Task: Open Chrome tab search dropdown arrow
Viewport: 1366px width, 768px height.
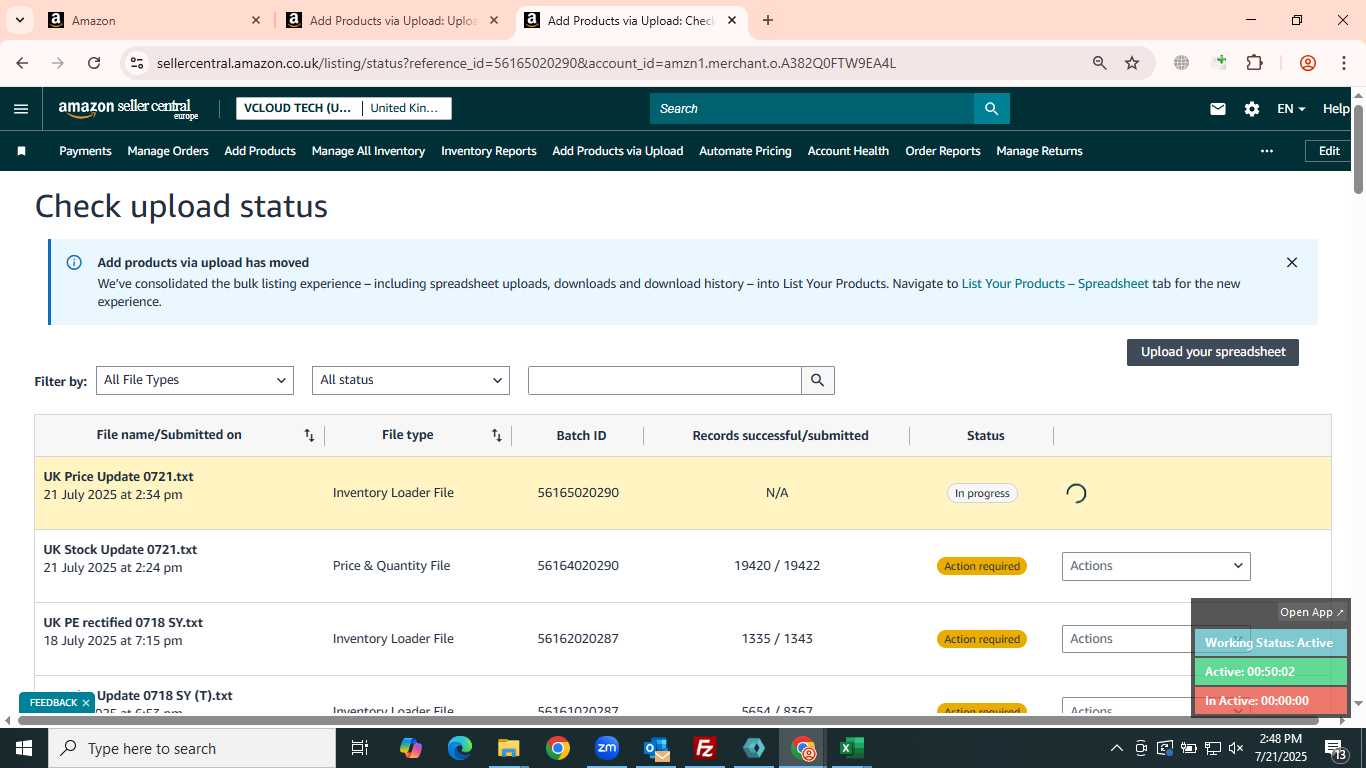Action: pyautogui.click(x=19, y=20)
